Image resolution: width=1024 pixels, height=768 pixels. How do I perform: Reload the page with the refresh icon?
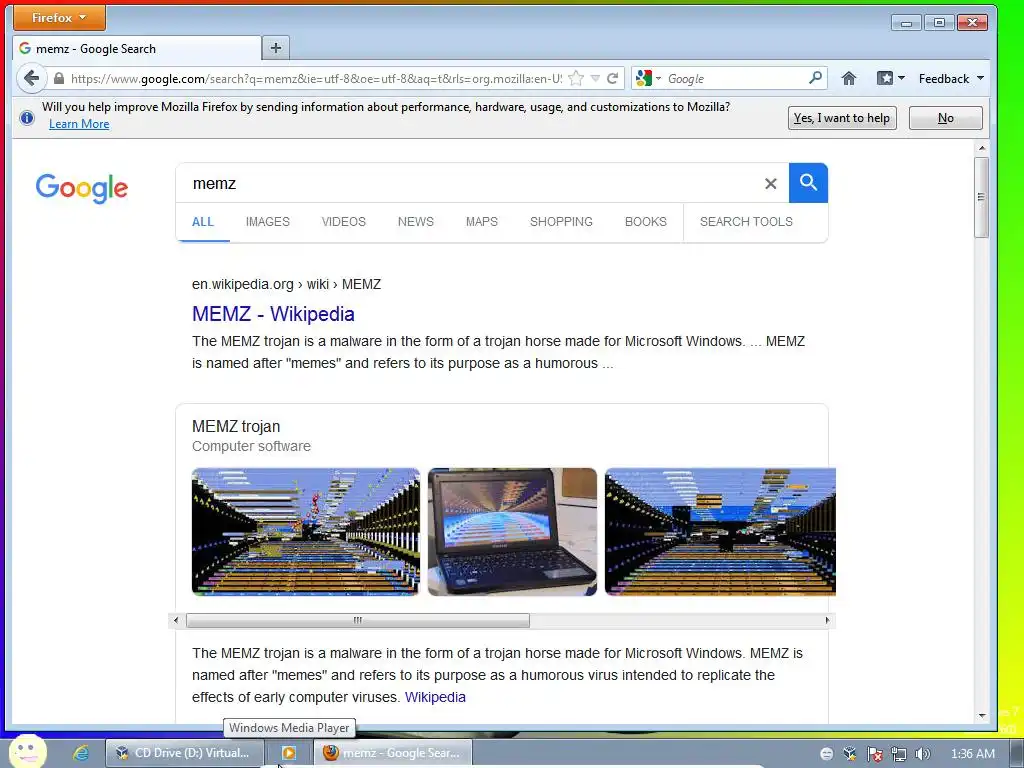pos(612,78)
